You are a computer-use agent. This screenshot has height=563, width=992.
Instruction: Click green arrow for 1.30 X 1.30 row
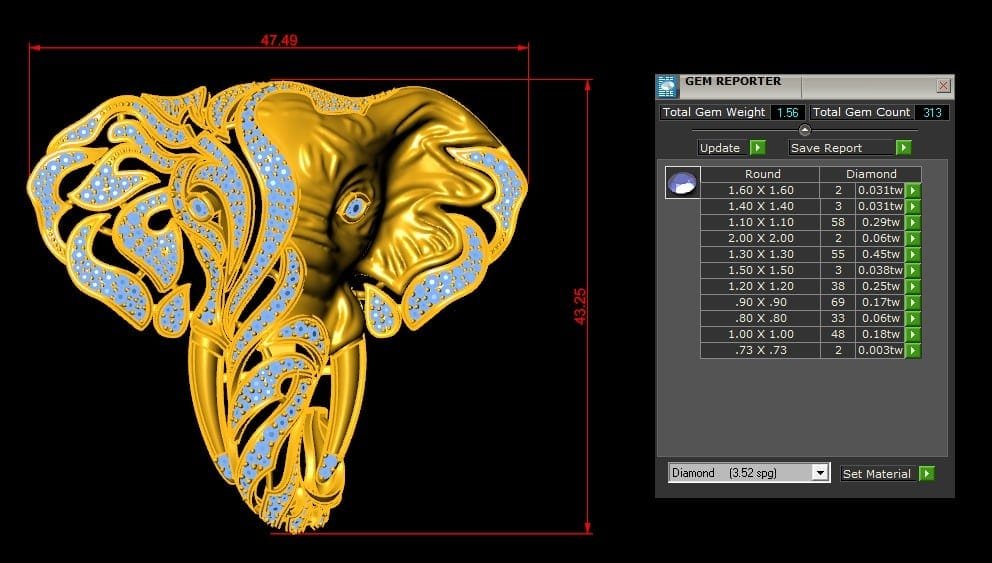tap(913, 254)
